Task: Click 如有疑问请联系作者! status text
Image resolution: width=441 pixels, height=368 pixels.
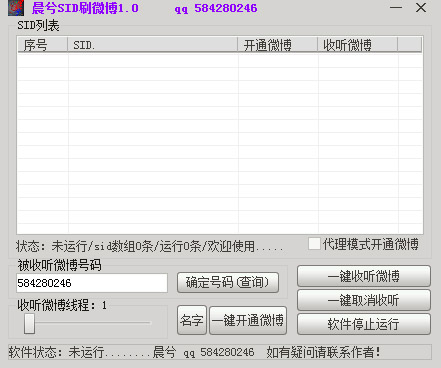Action: coord(323,352)
